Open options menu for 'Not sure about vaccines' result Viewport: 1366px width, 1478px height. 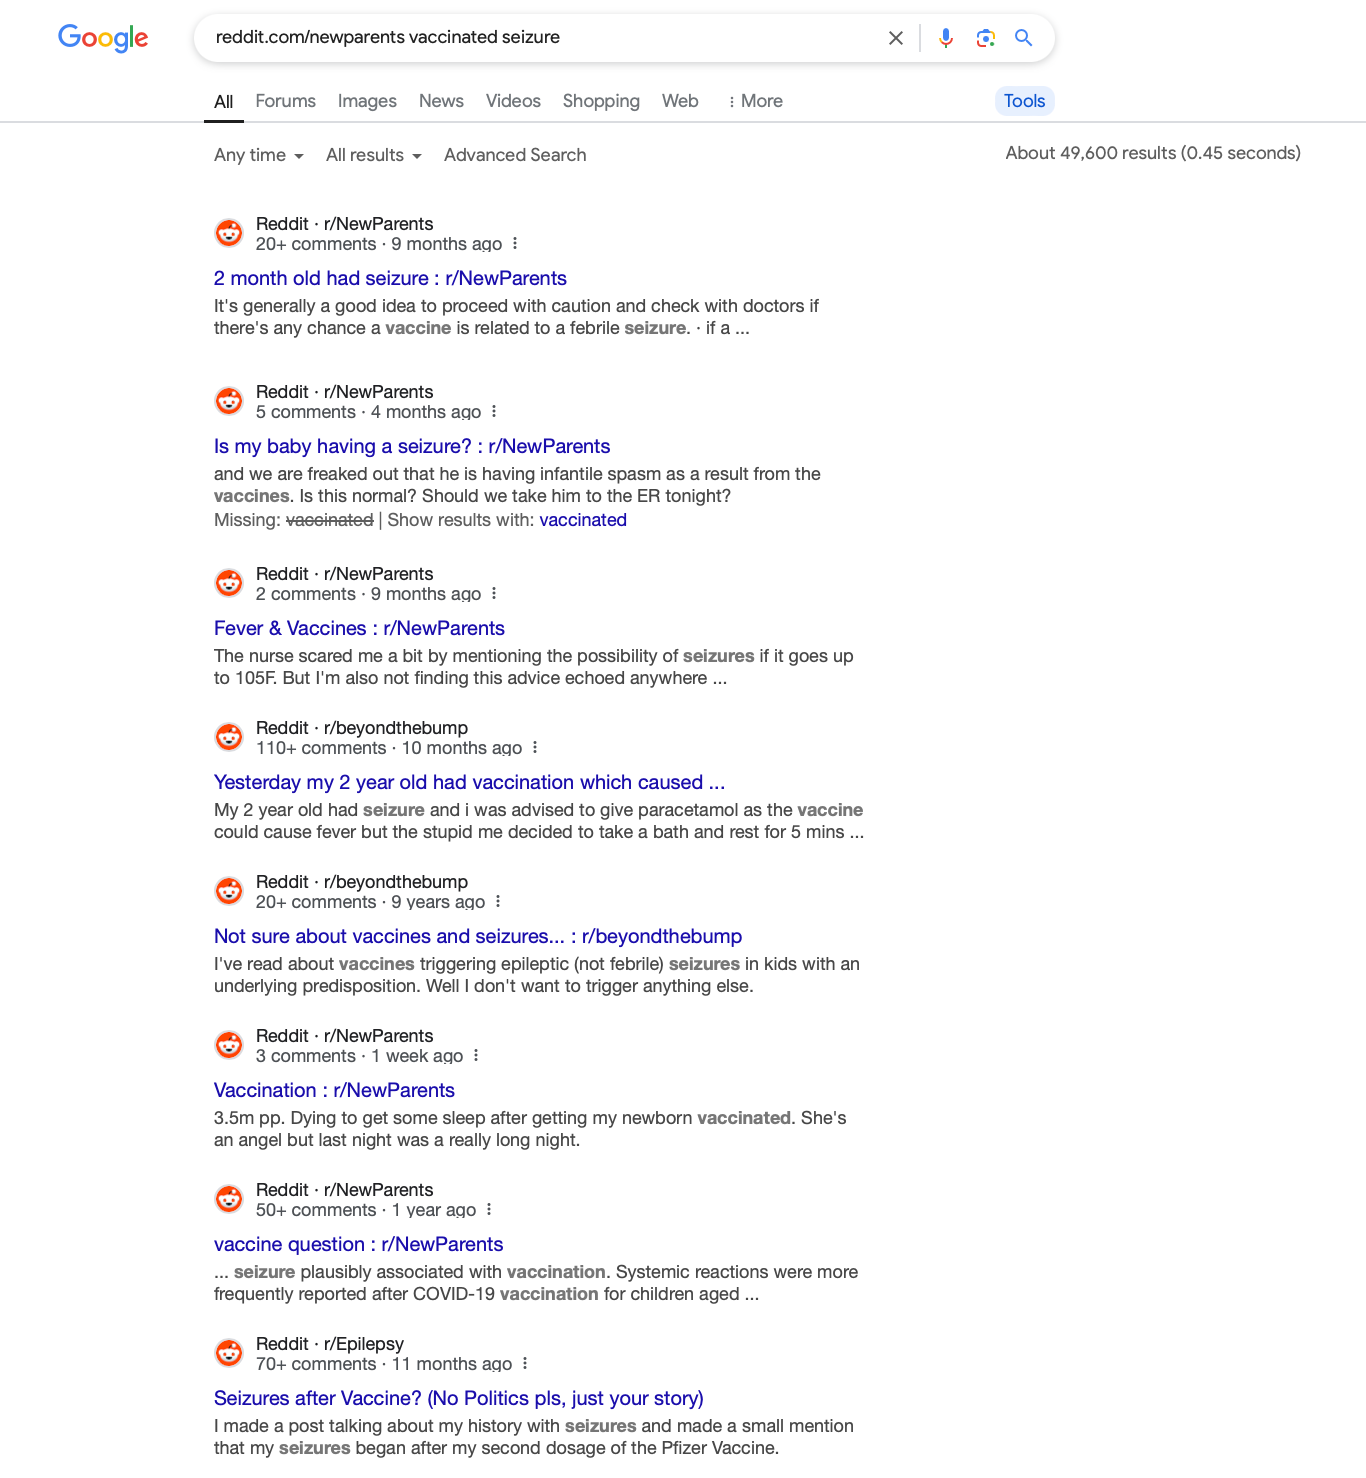pos(498,902)
